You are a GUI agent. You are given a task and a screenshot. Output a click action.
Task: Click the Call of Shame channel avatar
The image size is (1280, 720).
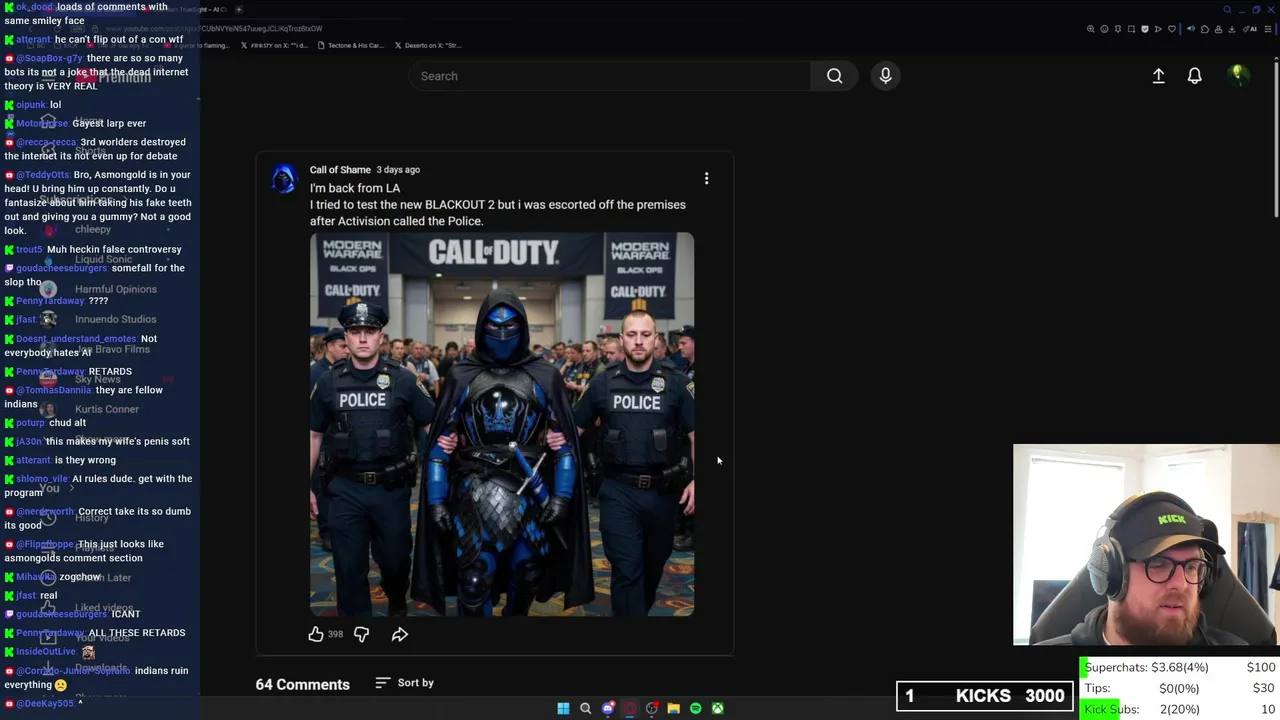pos(284,179)
